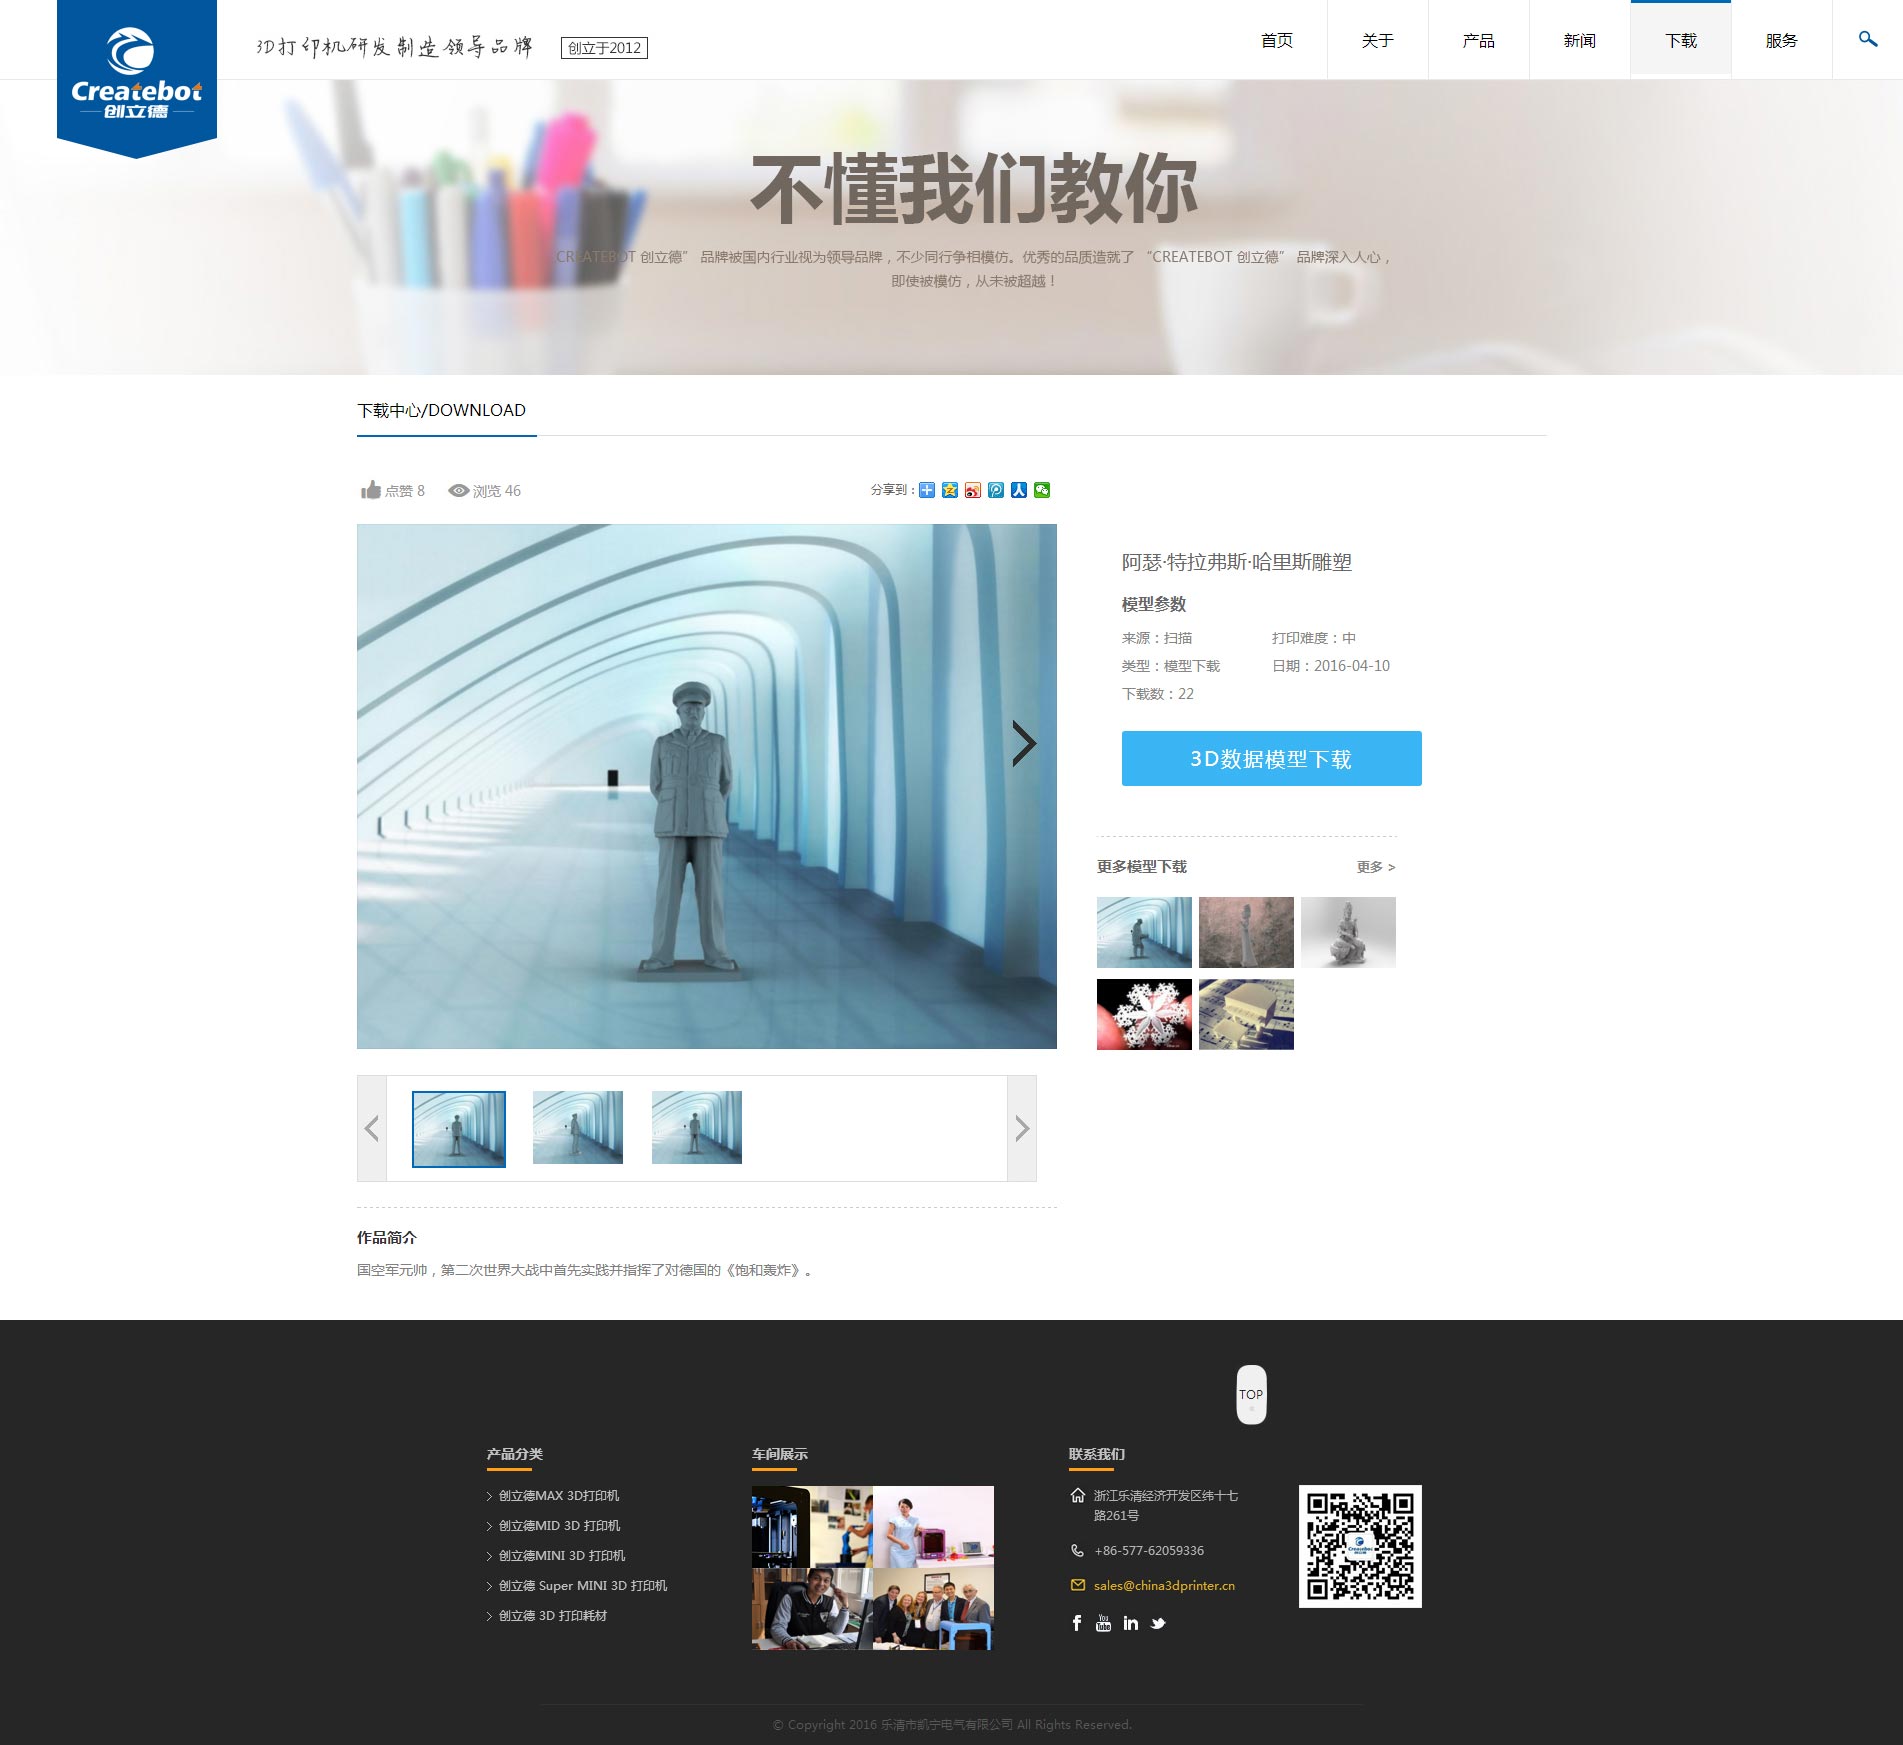The height and width of the screenshot is (1745, 1903).
Task: Open more share options plus icon
Action: tap(927, 490)
